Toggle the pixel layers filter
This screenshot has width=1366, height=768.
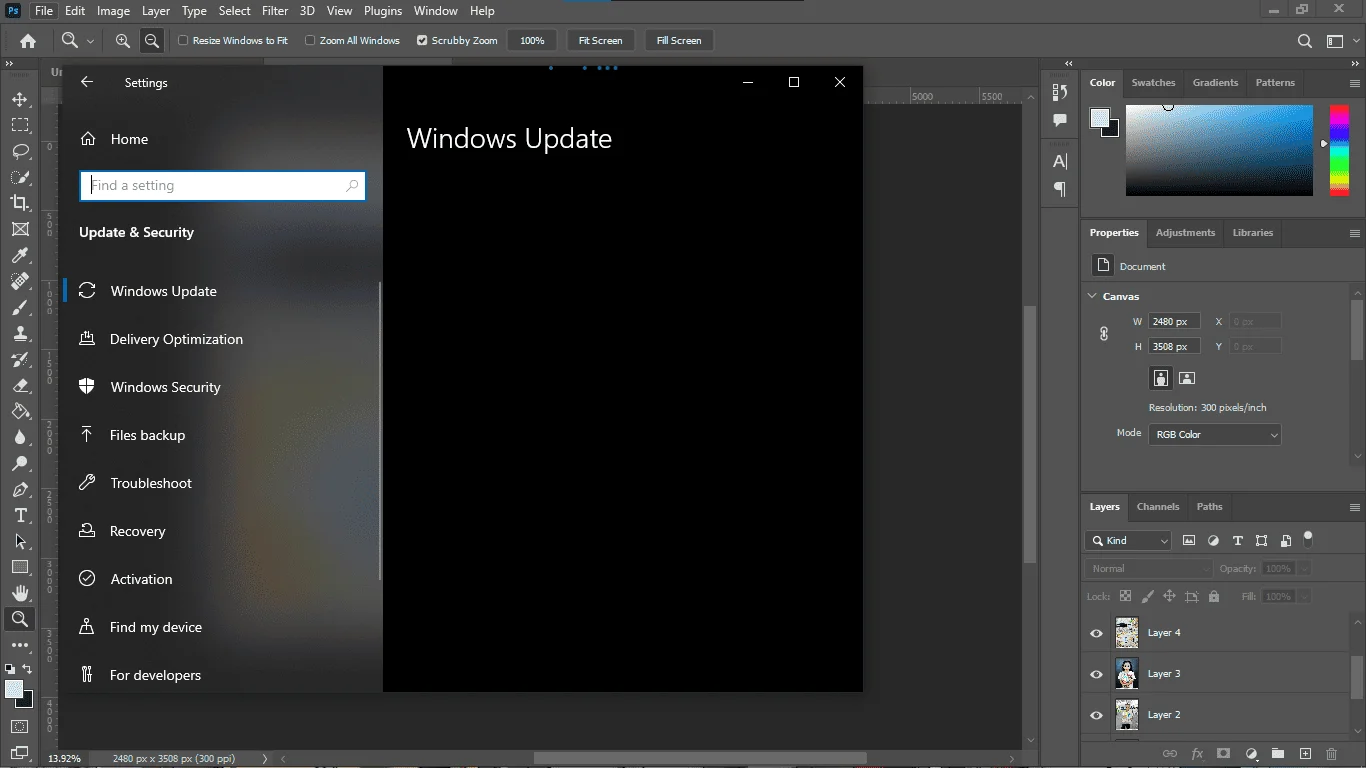(1189, 541)
